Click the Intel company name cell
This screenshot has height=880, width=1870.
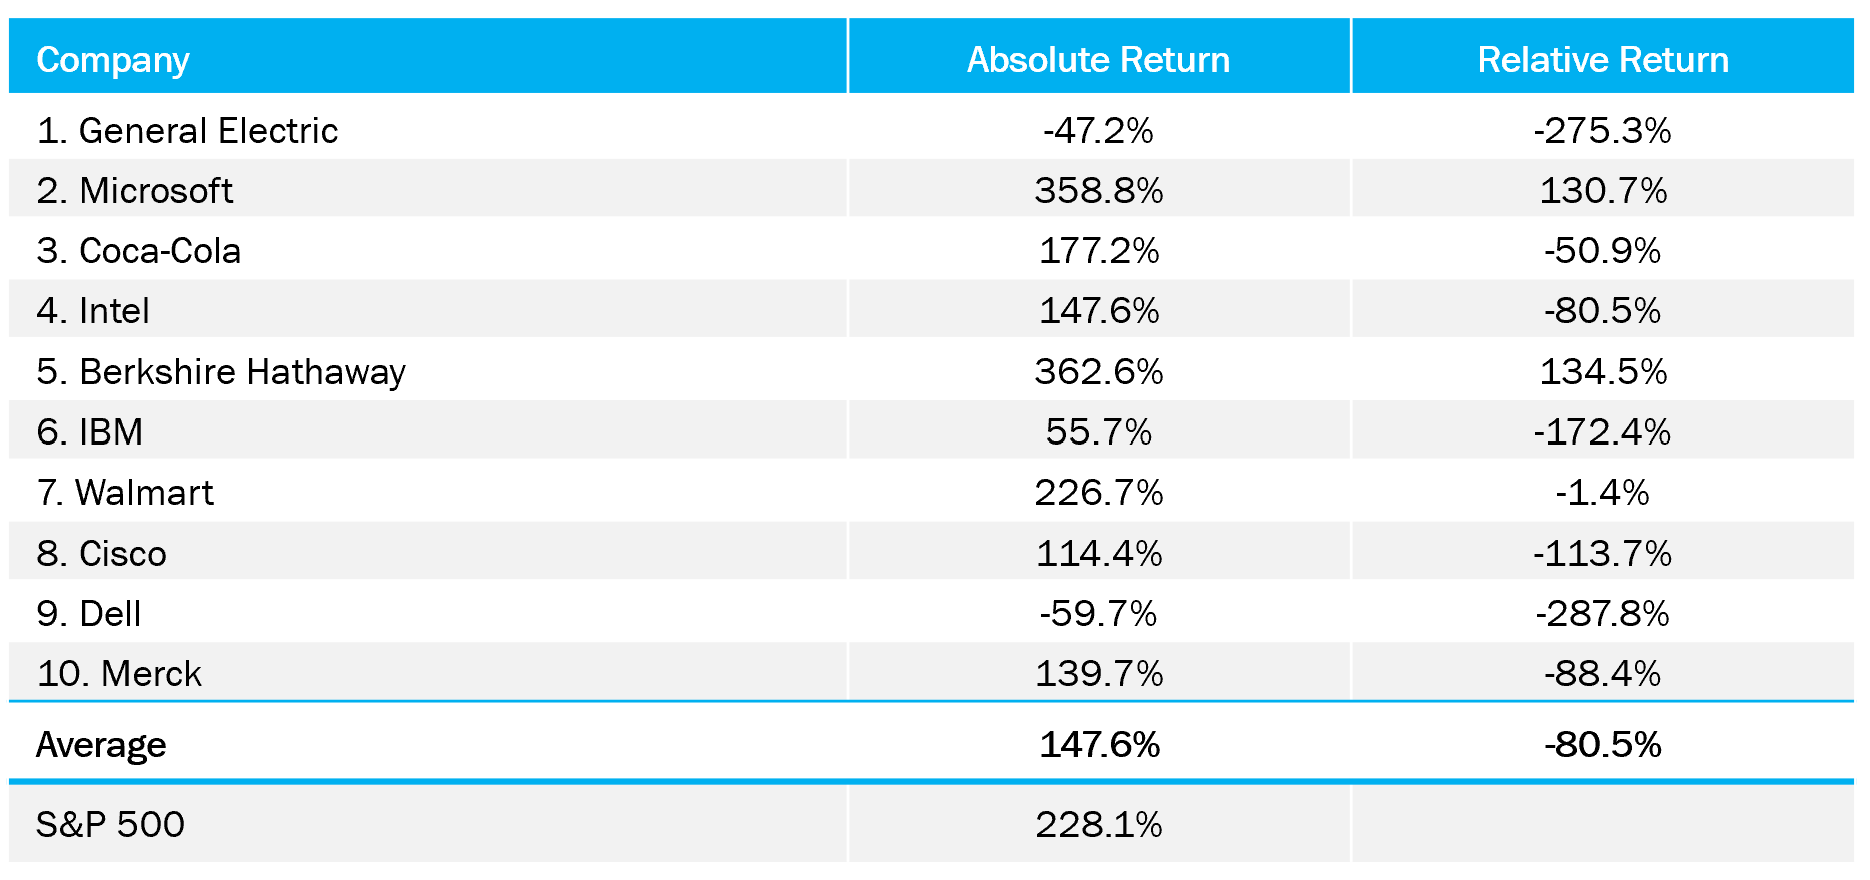tap(94, 311)
